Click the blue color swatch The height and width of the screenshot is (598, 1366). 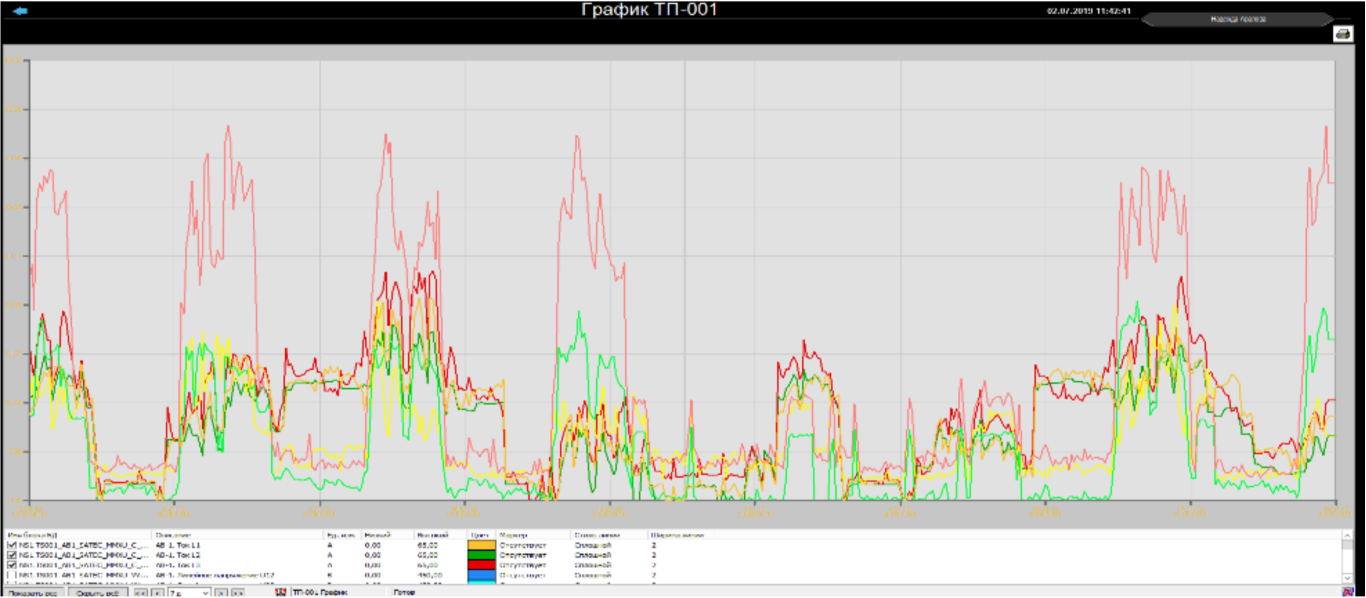(x=481, y=575)
